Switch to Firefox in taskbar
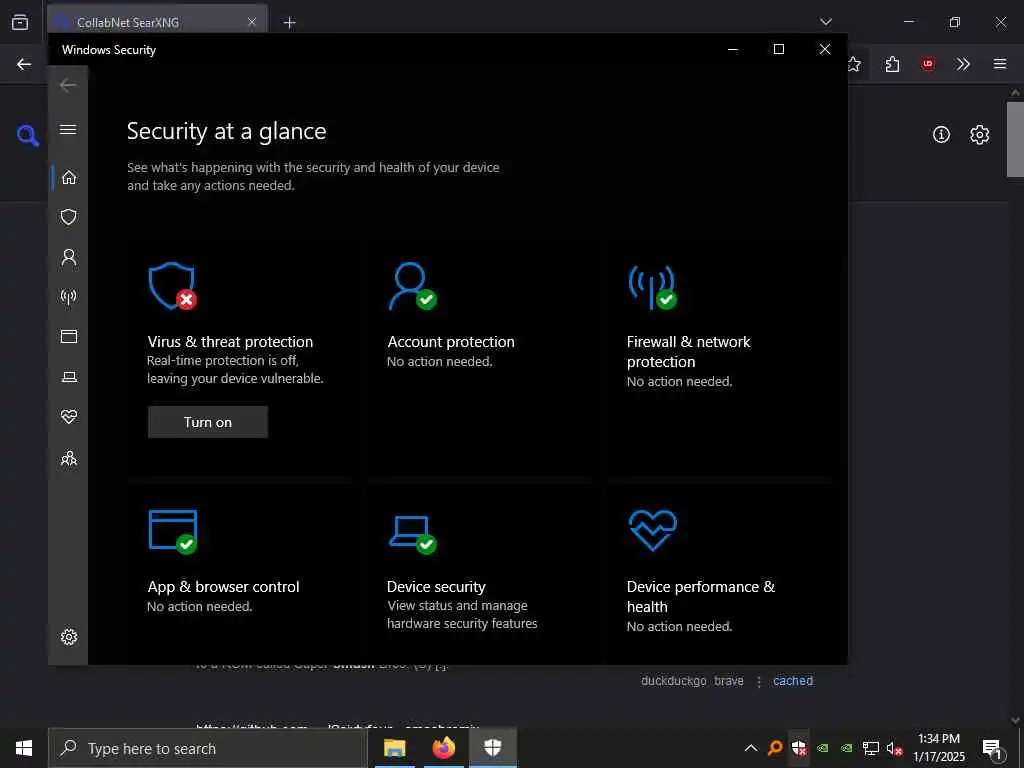 [443, 748]
